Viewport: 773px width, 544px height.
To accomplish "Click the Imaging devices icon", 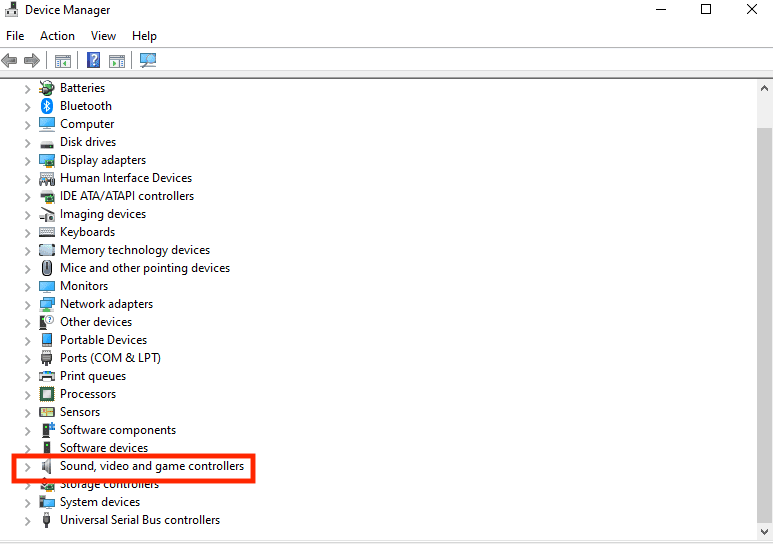I will (x=47, y=215).
